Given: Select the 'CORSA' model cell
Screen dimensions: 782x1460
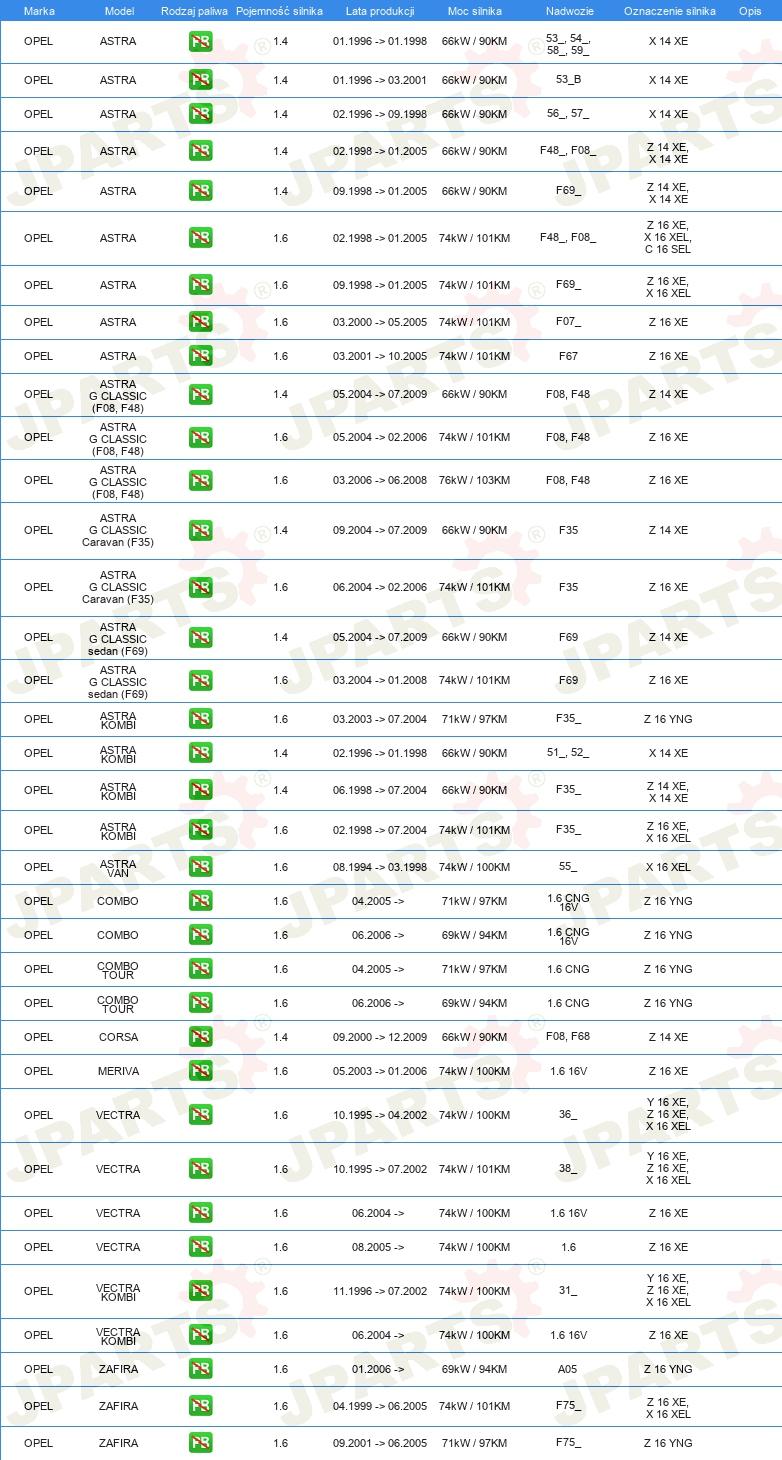Looking at the screenshot, I should pos(119,1037).
